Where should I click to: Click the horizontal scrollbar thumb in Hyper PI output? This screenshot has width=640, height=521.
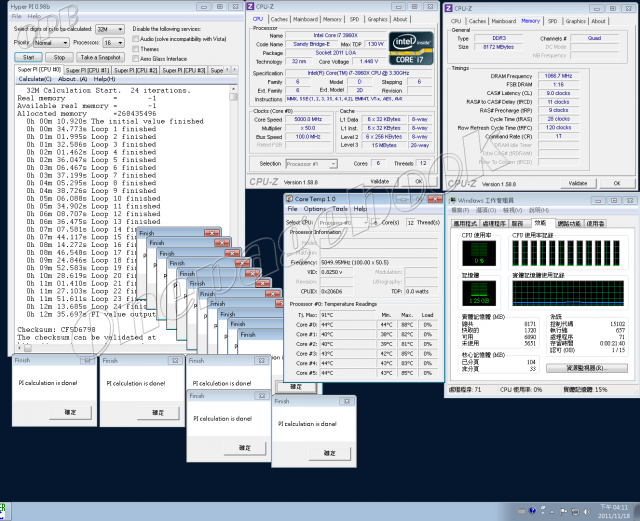pos(28,348)
